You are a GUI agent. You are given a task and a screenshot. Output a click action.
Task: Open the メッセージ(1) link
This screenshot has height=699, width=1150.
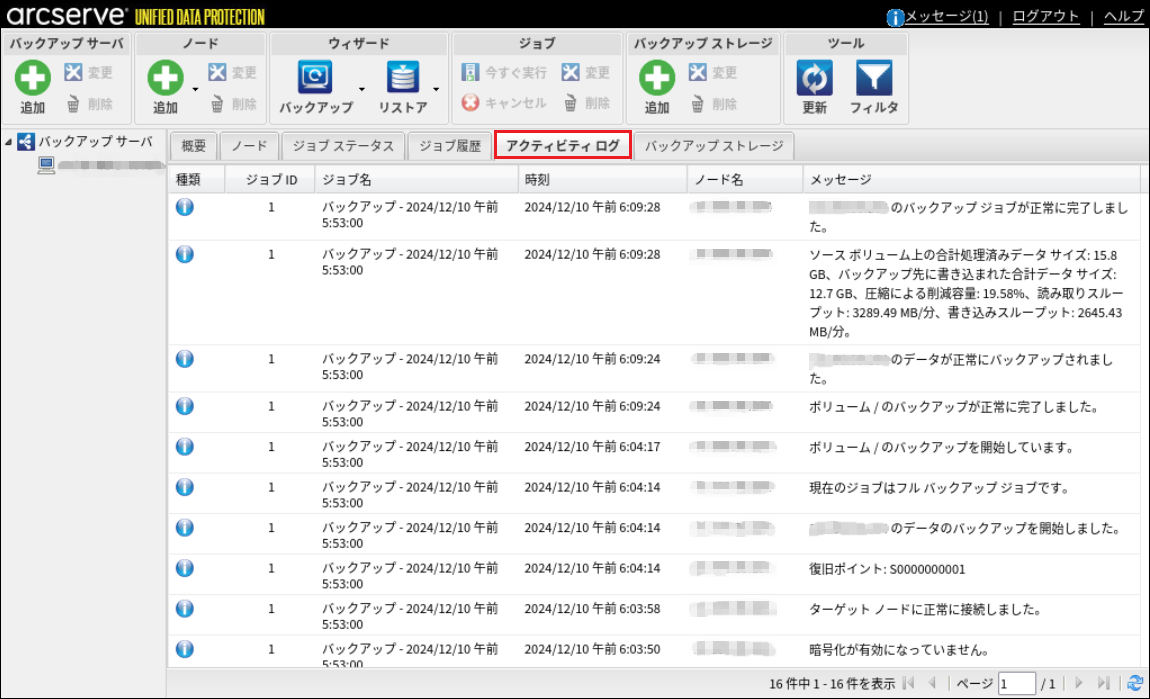(x=946, y=17)
